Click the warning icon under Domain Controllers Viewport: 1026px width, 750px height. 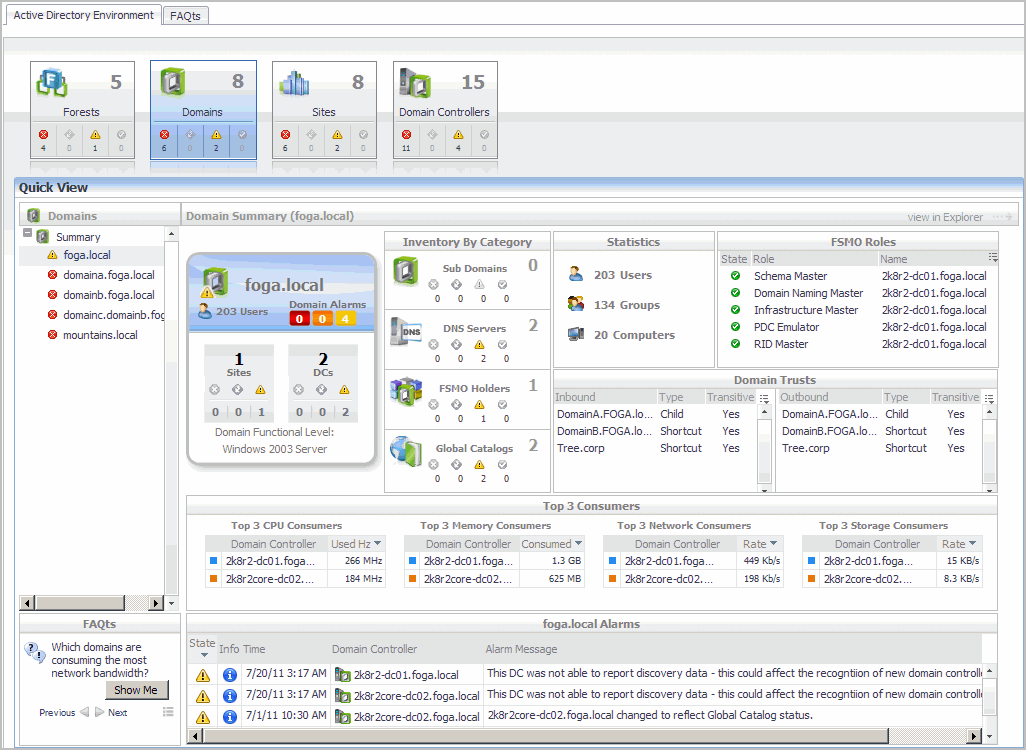click(x=458, y=135)
